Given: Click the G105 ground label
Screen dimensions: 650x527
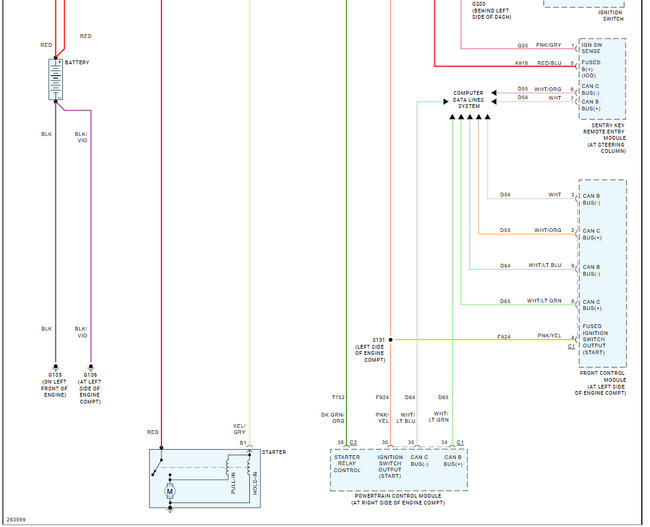Looking at the screenshot, I should pyautogui.click(x=54, y=385).
